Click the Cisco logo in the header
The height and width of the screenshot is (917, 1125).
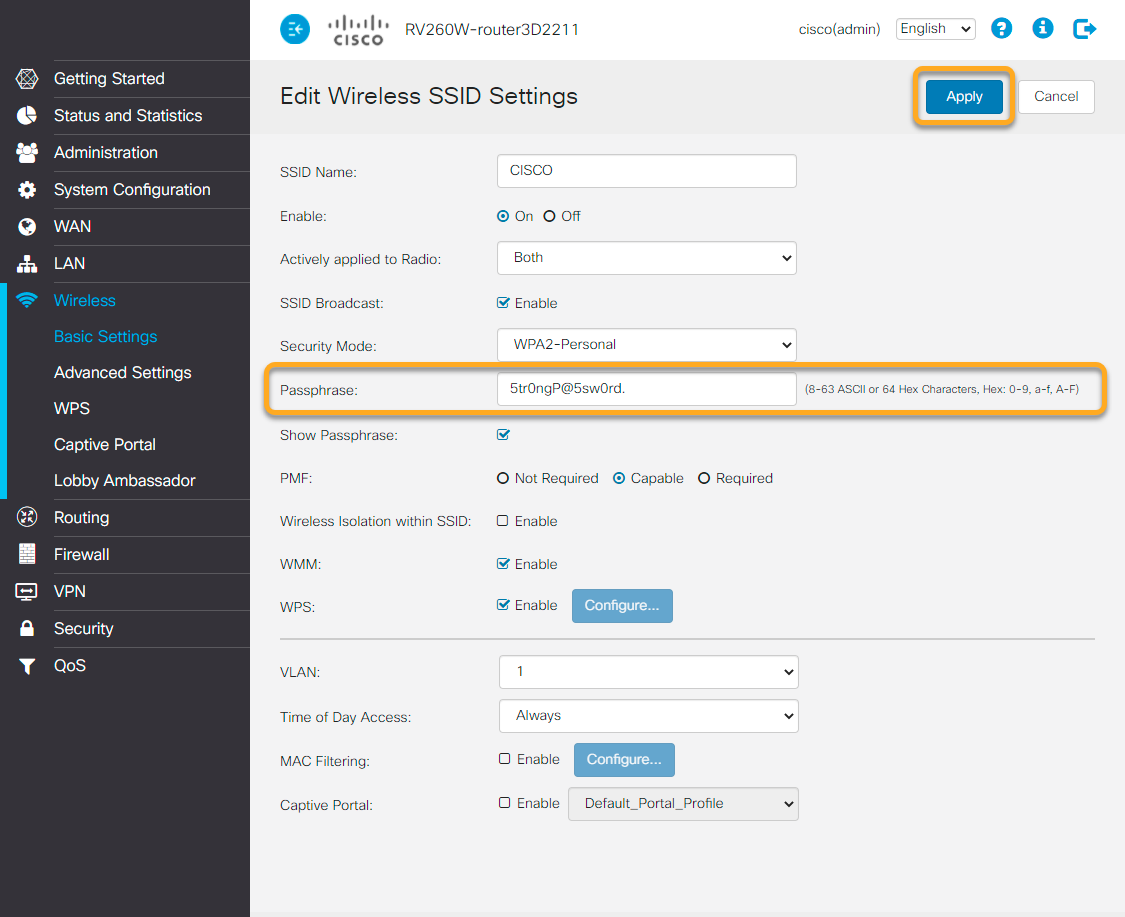tap(358, 30)
